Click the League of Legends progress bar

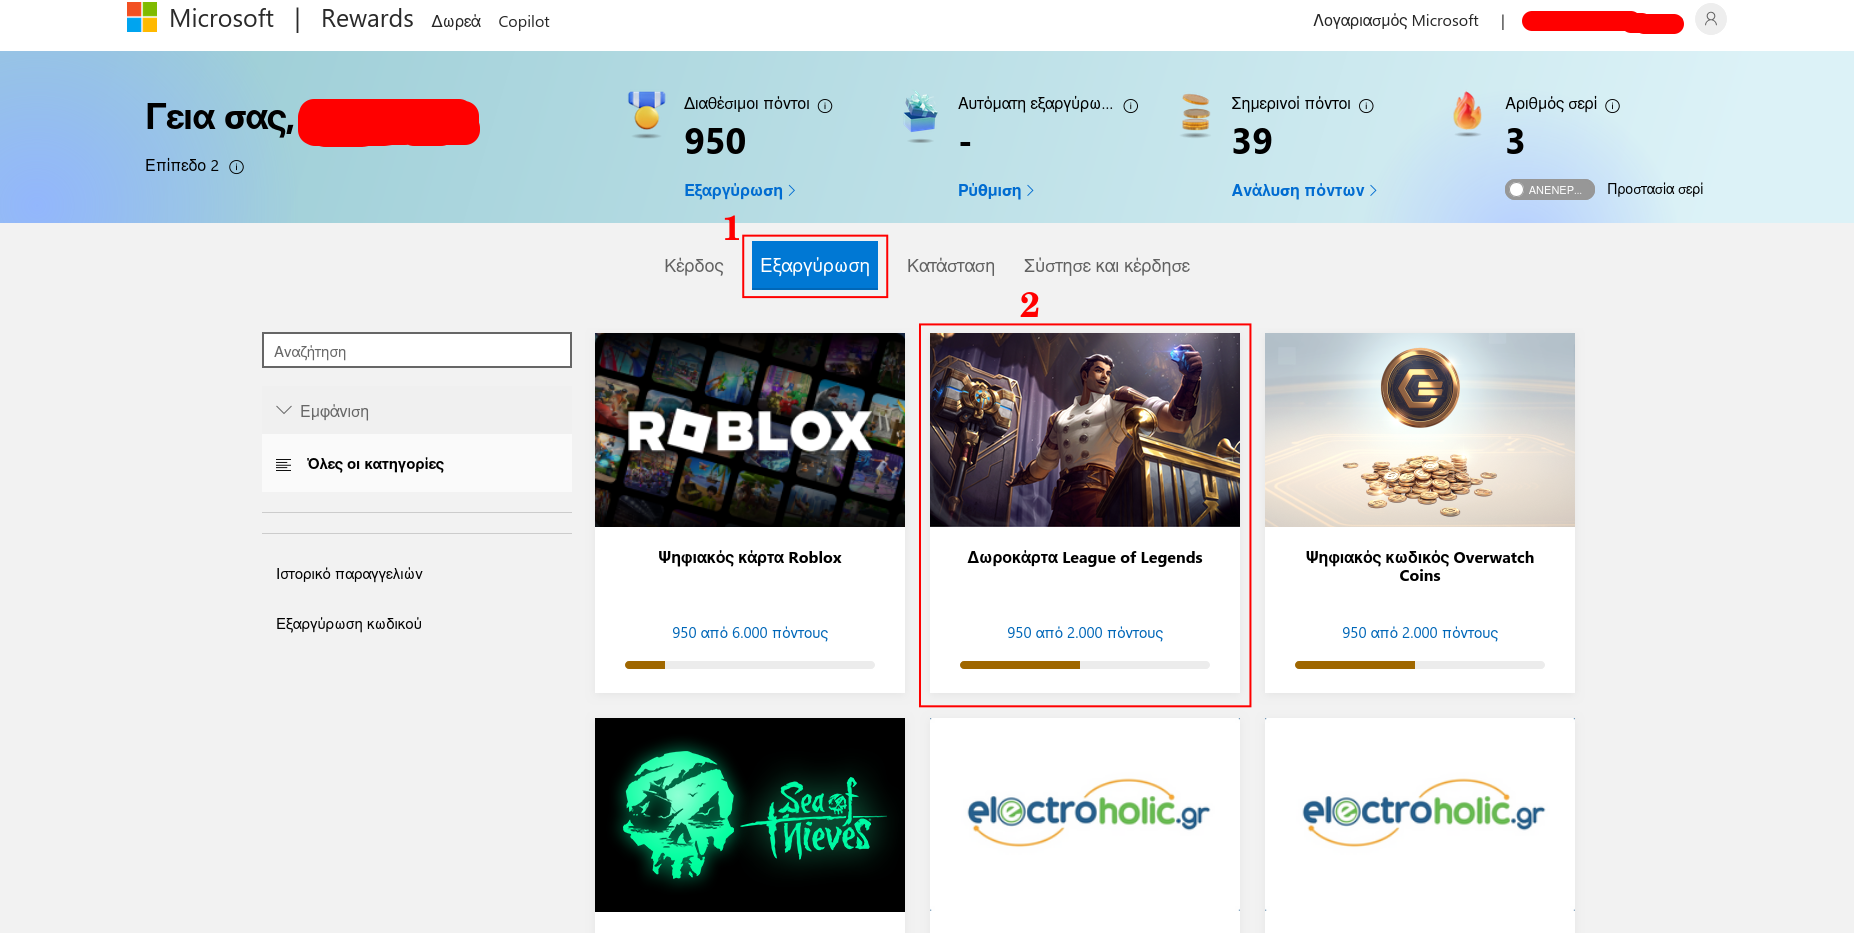click(x=1085, y=665)
